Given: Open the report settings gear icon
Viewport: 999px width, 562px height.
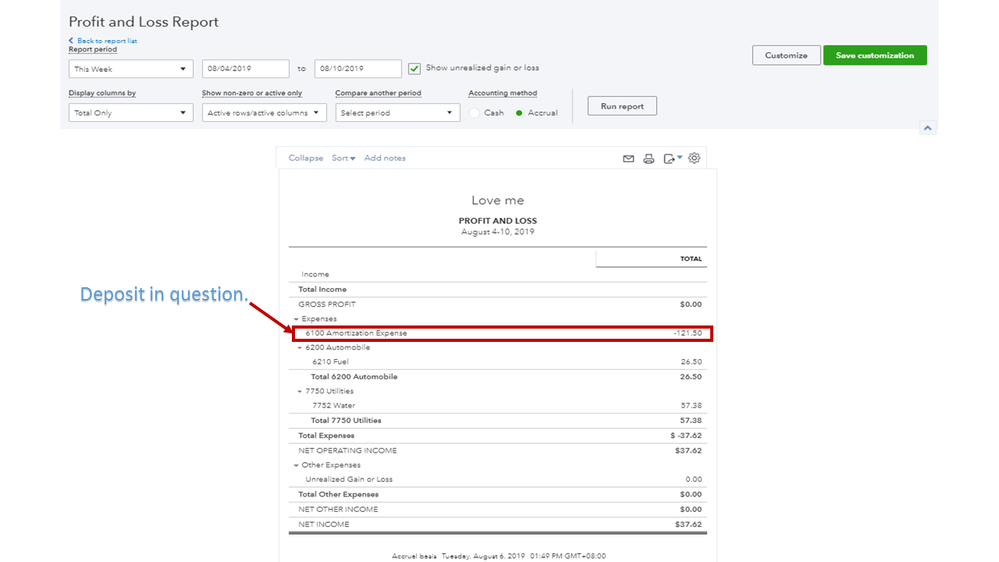Looking at the screenshot, I should tap(695, 158).
